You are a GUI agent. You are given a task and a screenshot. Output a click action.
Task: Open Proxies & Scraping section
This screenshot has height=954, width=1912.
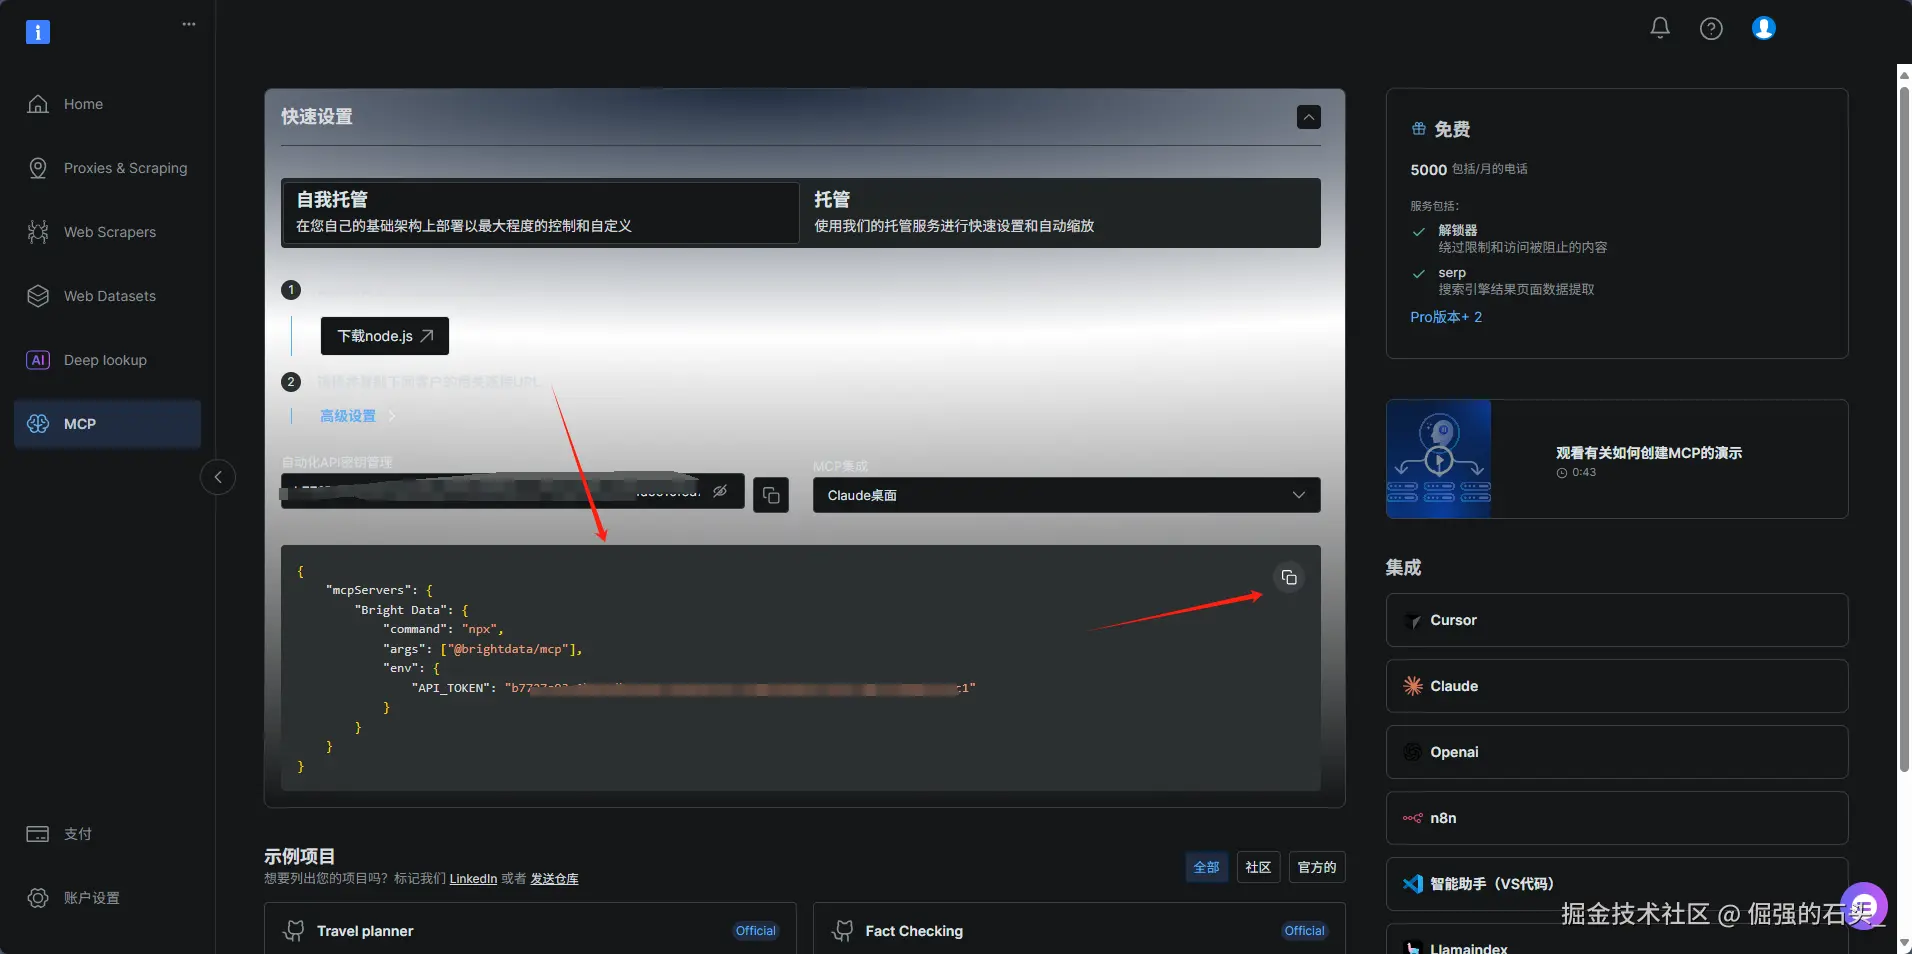click(x=108, y=168)
